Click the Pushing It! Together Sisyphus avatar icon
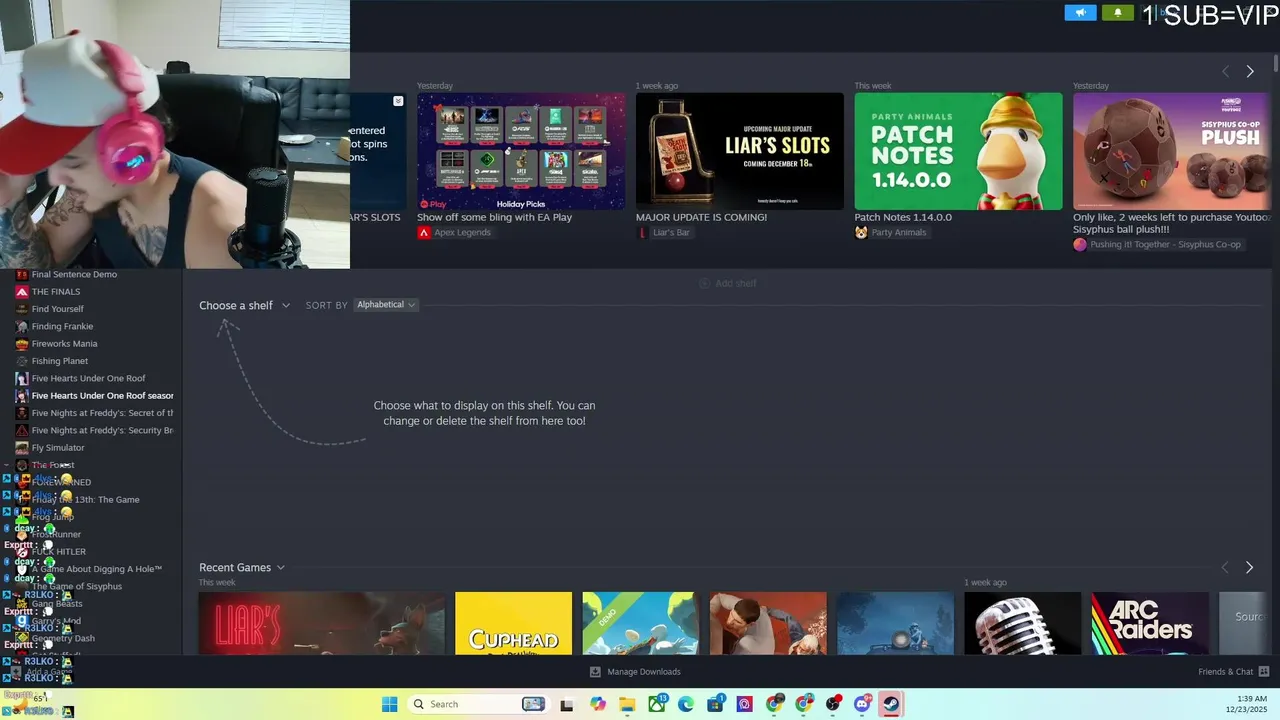The width and height of the screenshot is (1280, 720). tap(1080, 244)
